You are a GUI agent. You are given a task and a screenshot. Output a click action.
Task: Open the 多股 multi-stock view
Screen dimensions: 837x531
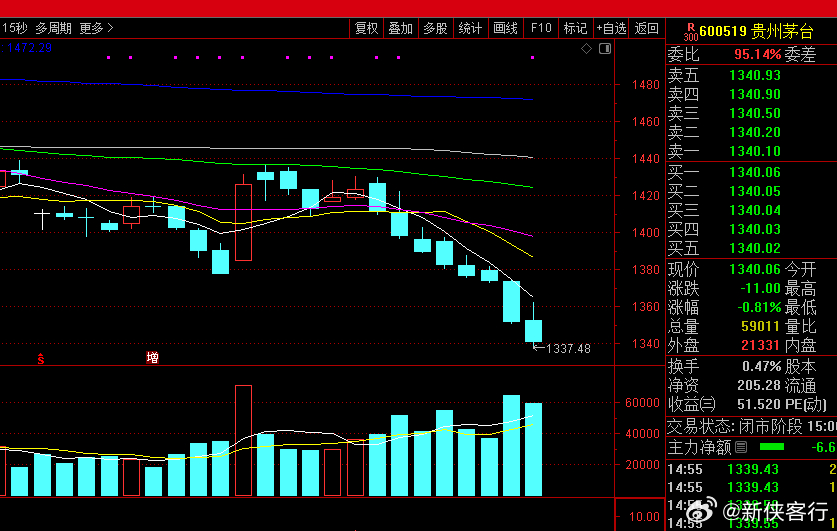pyautogui.click(x=435, y=28)
